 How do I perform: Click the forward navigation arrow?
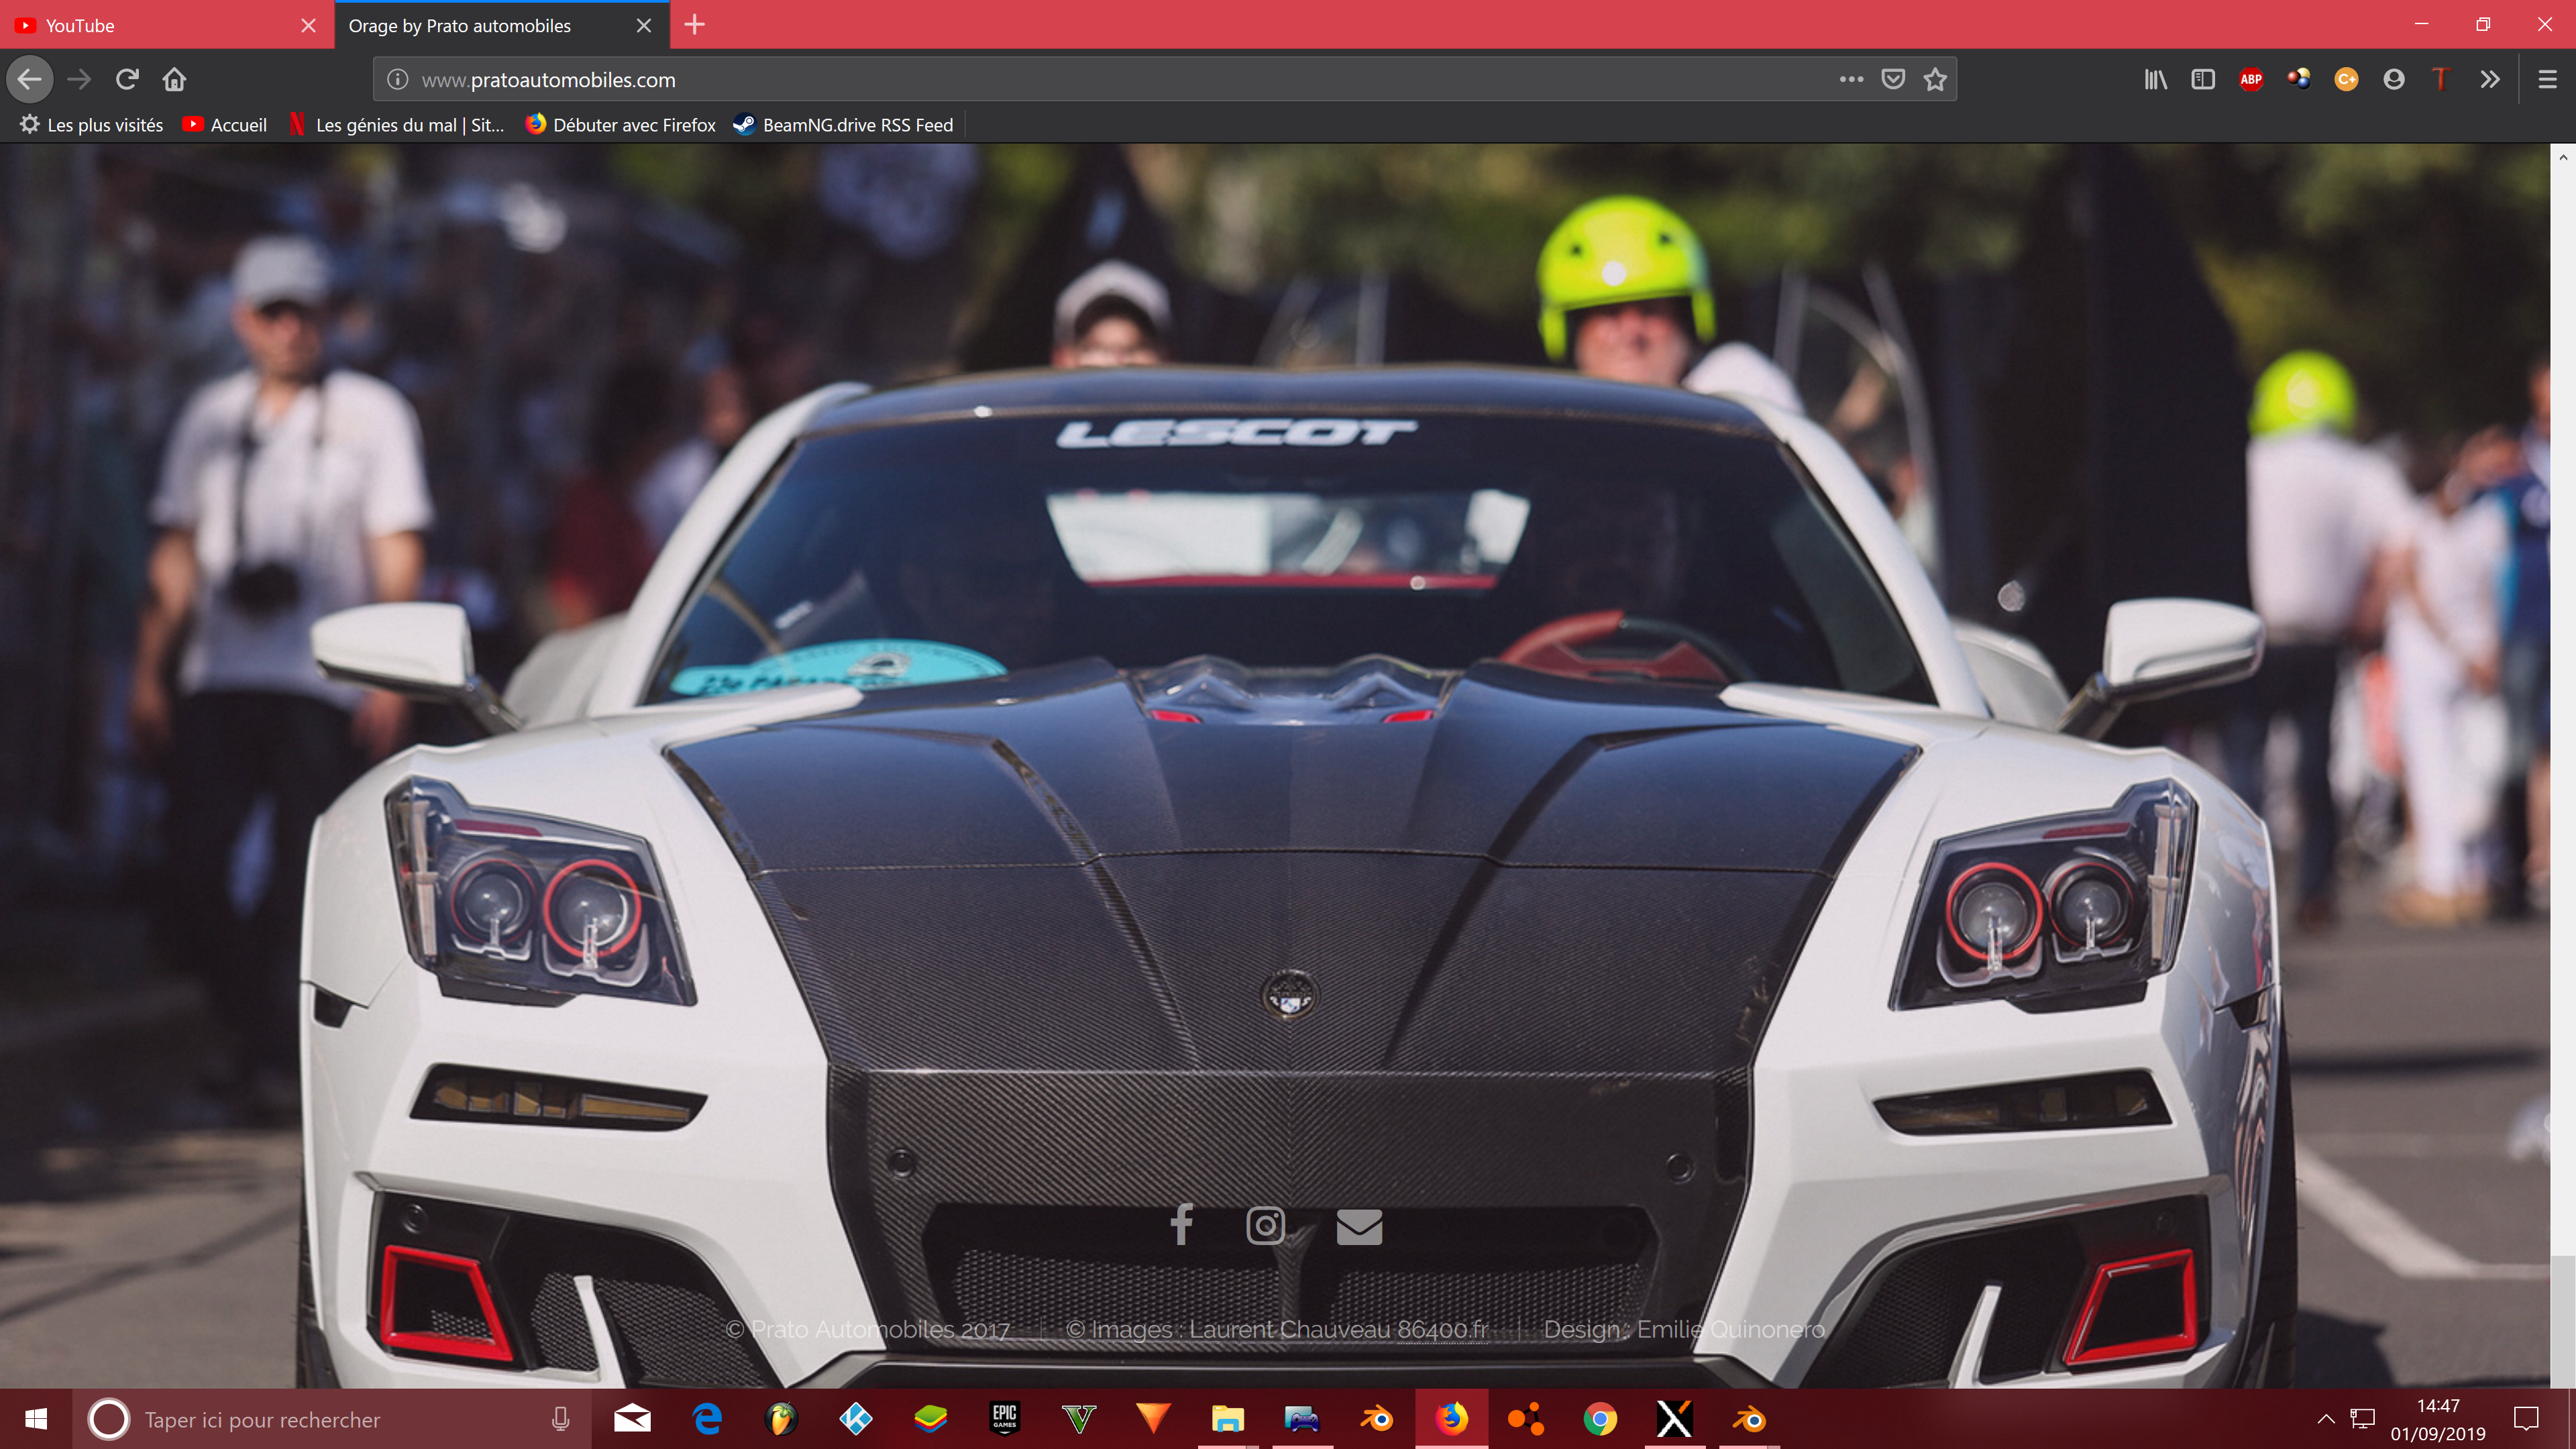(79, 79)
